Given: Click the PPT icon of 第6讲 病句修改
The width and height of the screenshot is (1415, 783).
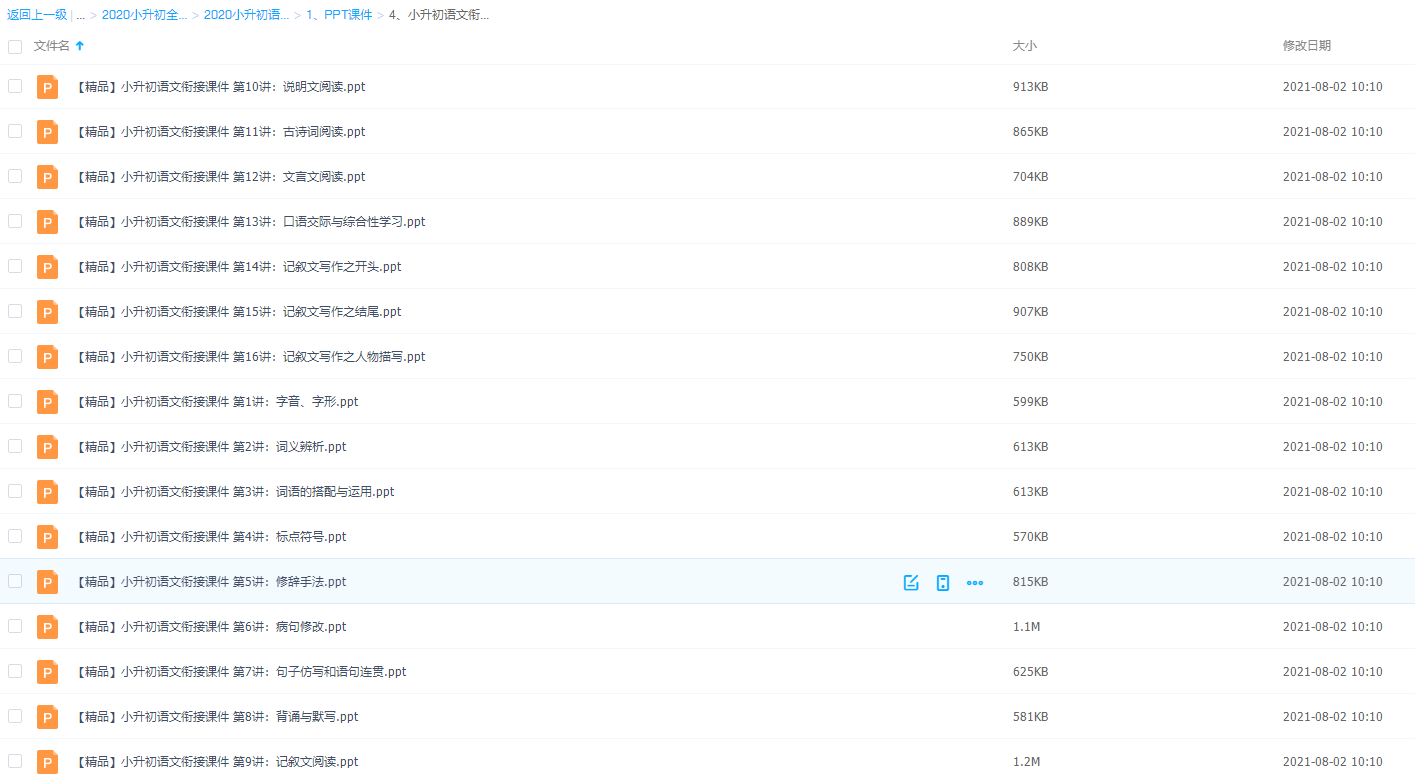Looking at the screenshot, I should 47,627.
